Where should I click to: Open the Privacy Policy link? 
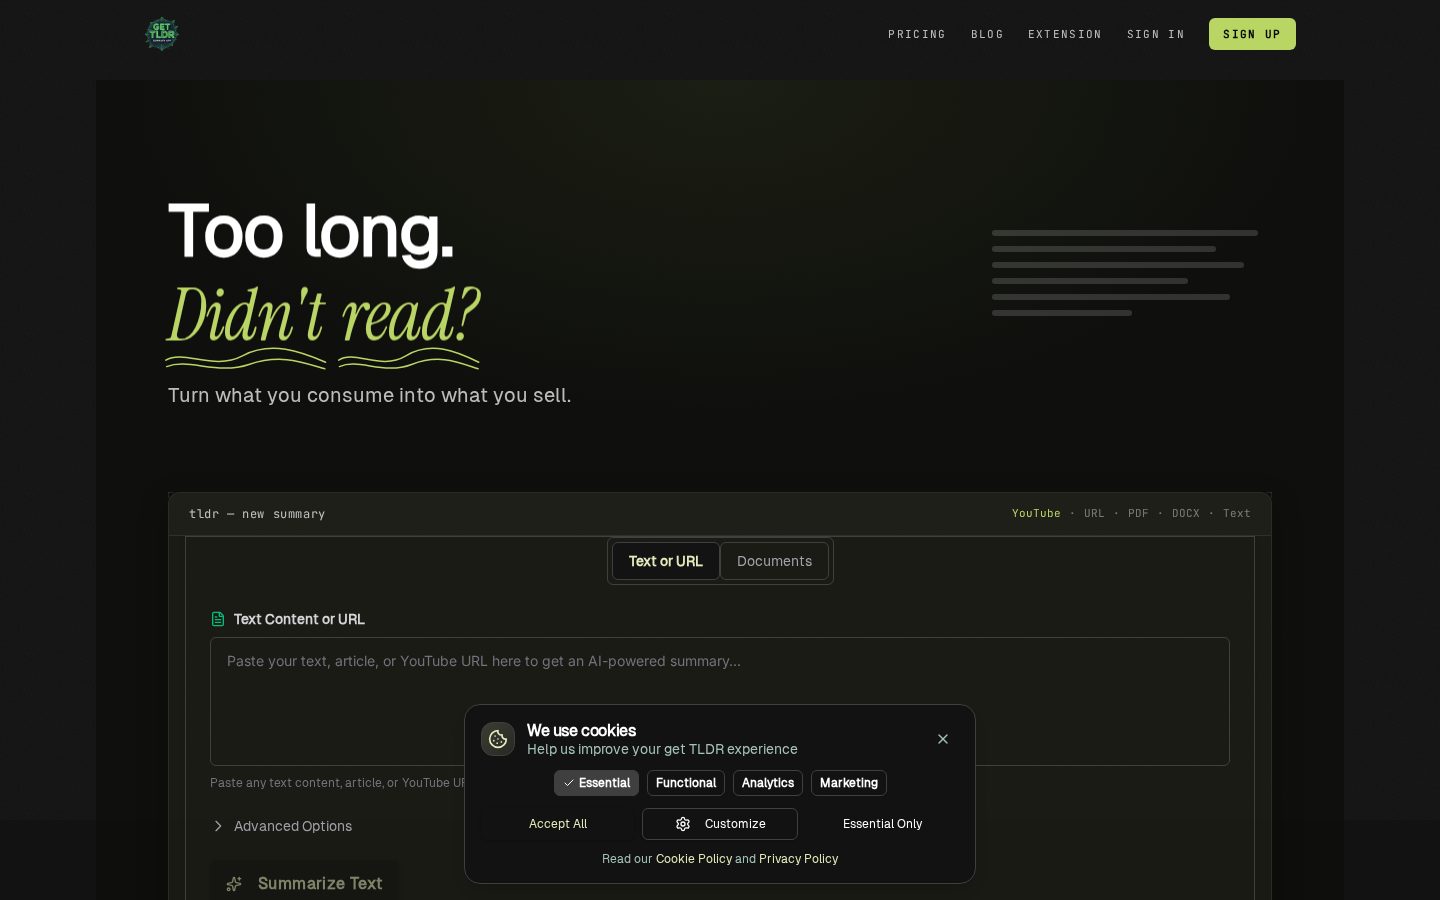click(x=799, y=859)
